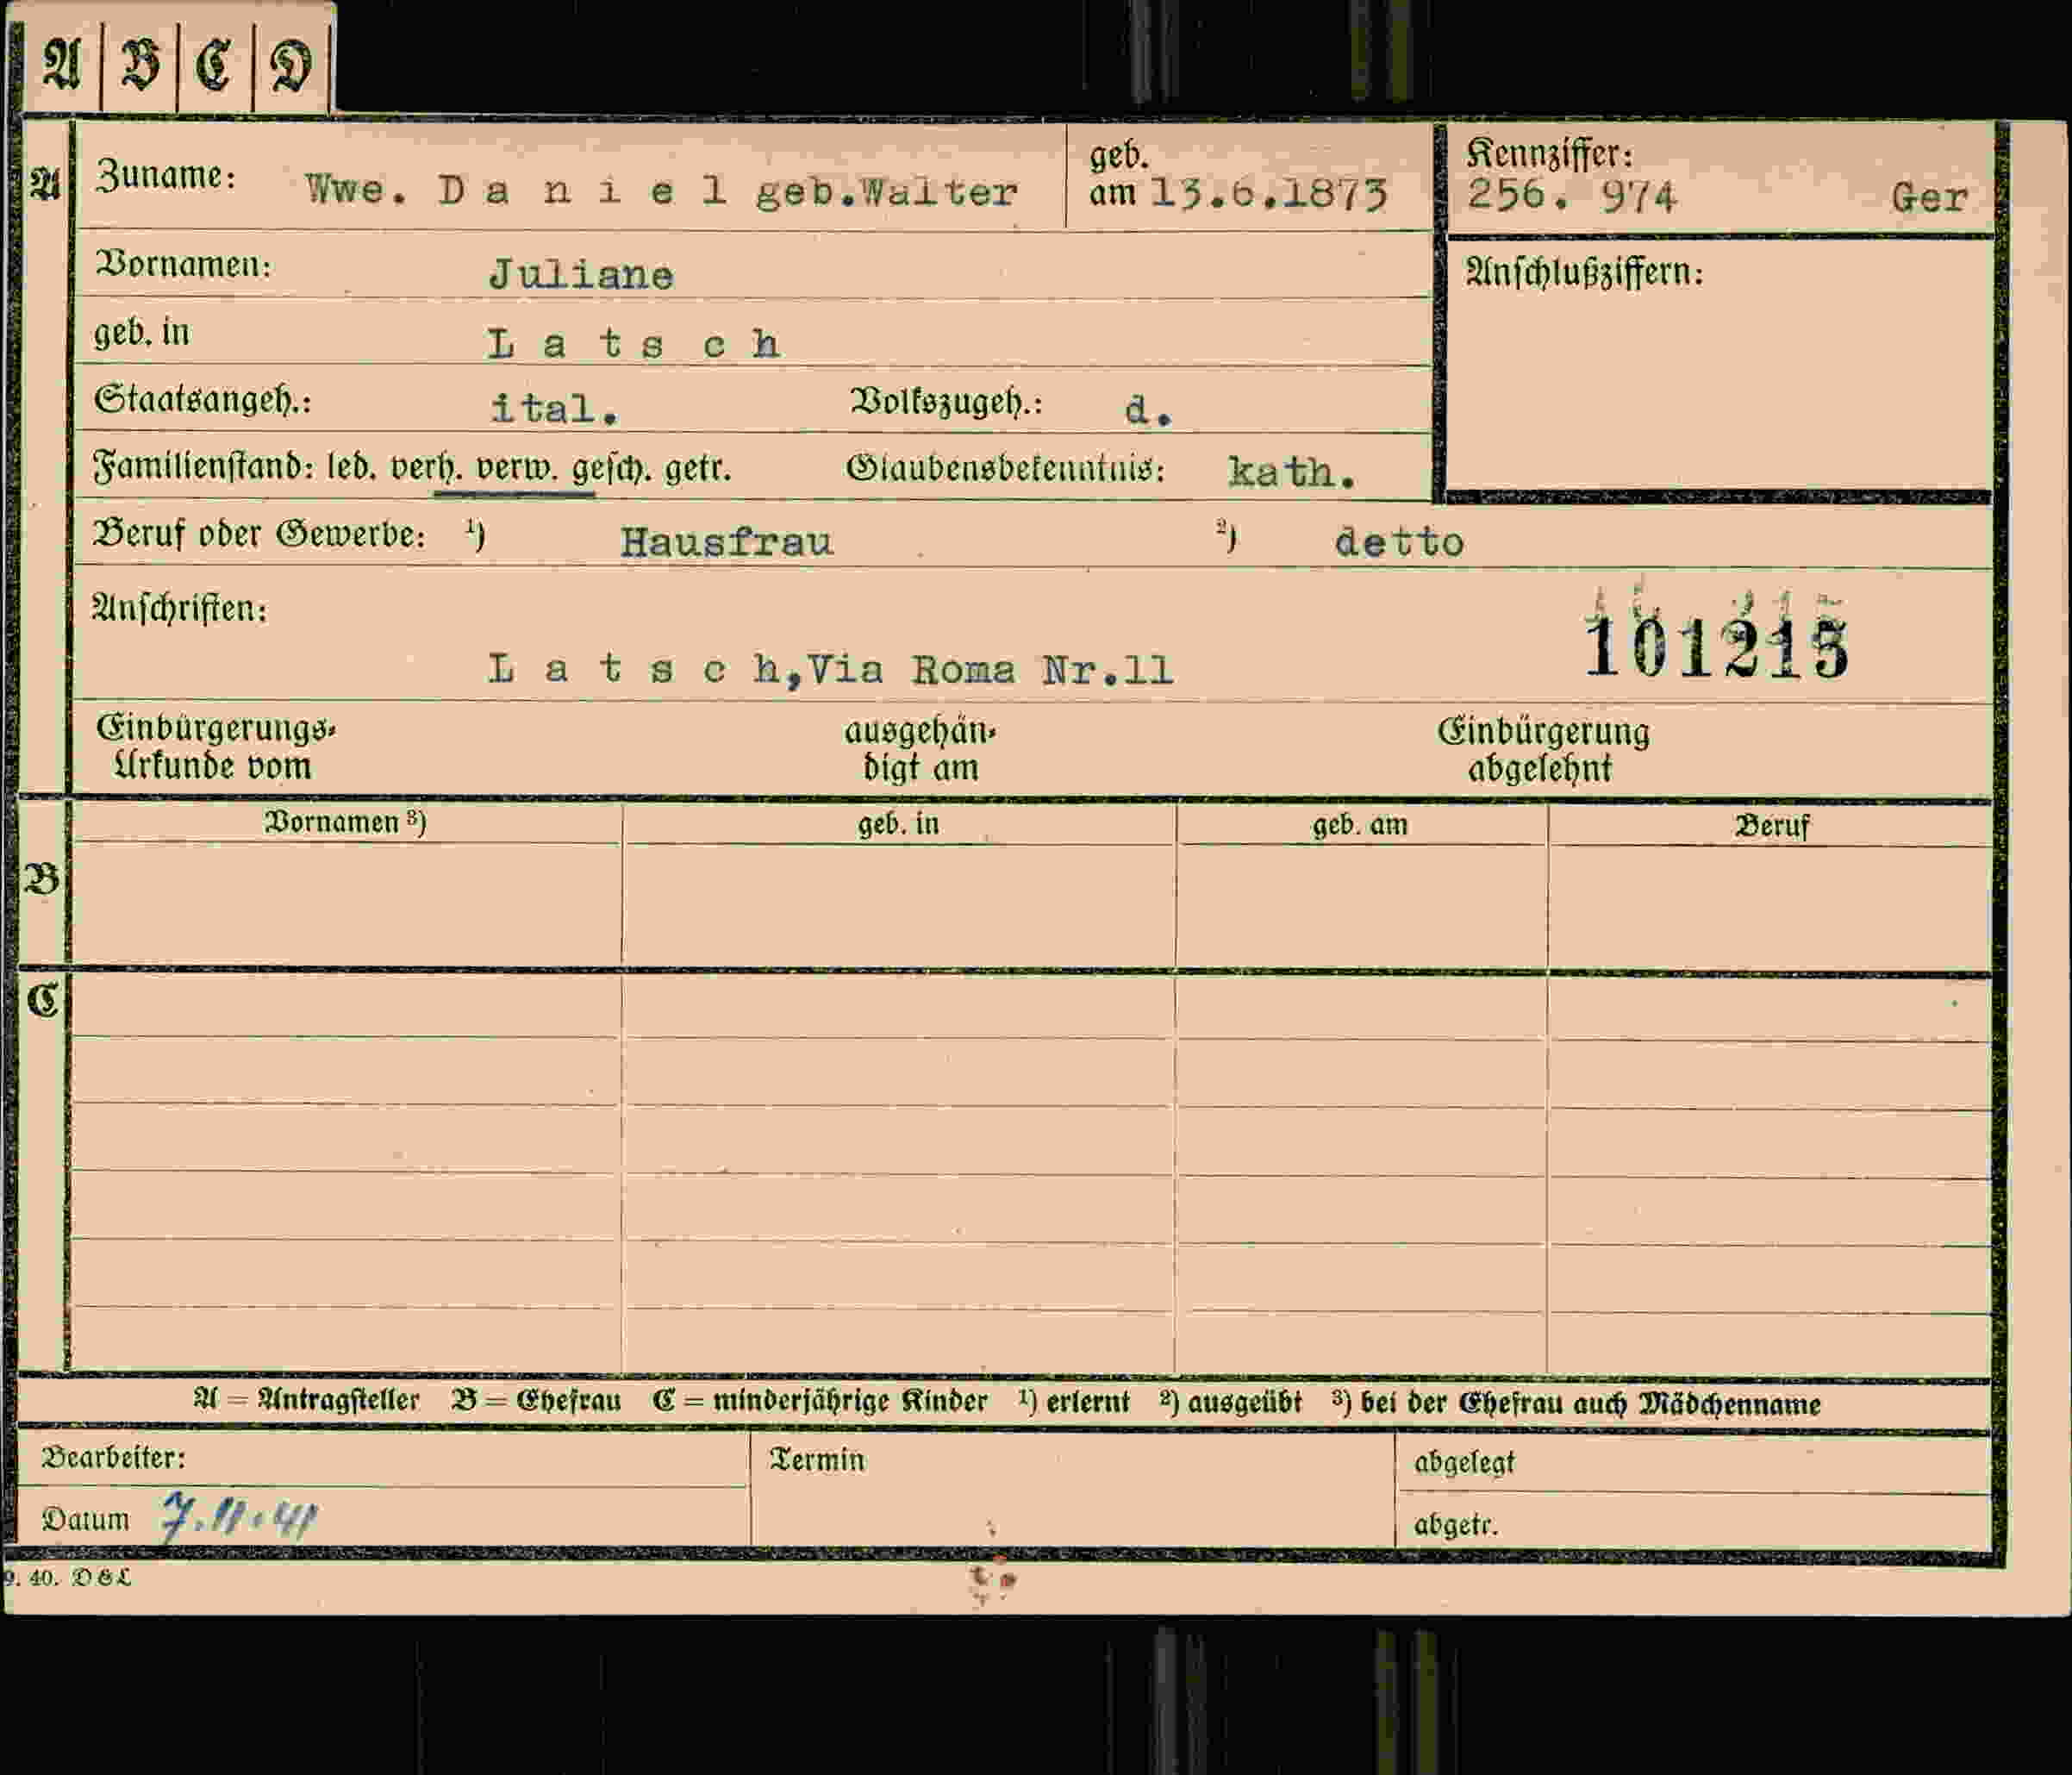Click the 'Beruf oder Gewerbe:' label

tap(260, 535)
